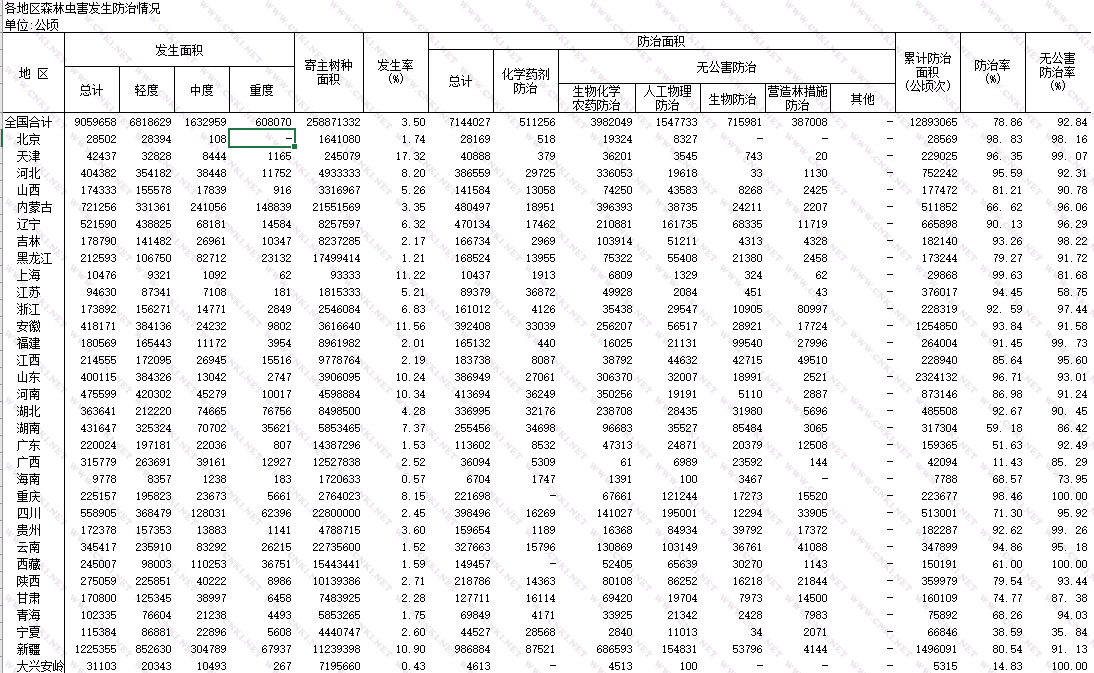
Task: Click 天津's 发生率 value 17.32
Action: tap(410, 156)
